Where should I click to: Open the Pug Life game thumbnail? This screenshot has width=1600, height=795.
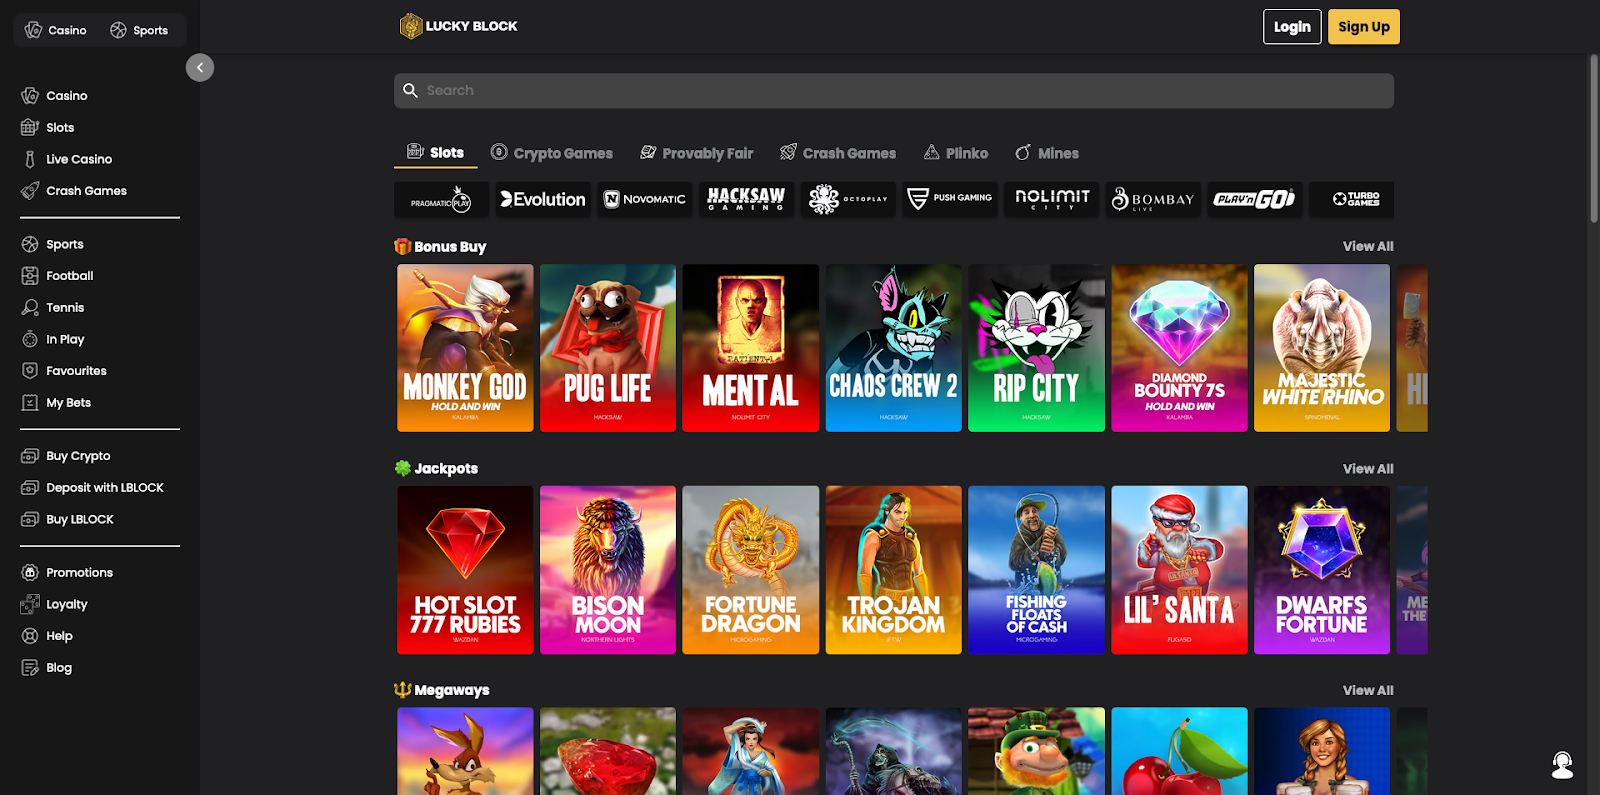pyautogui.click(x=608, y=348)
